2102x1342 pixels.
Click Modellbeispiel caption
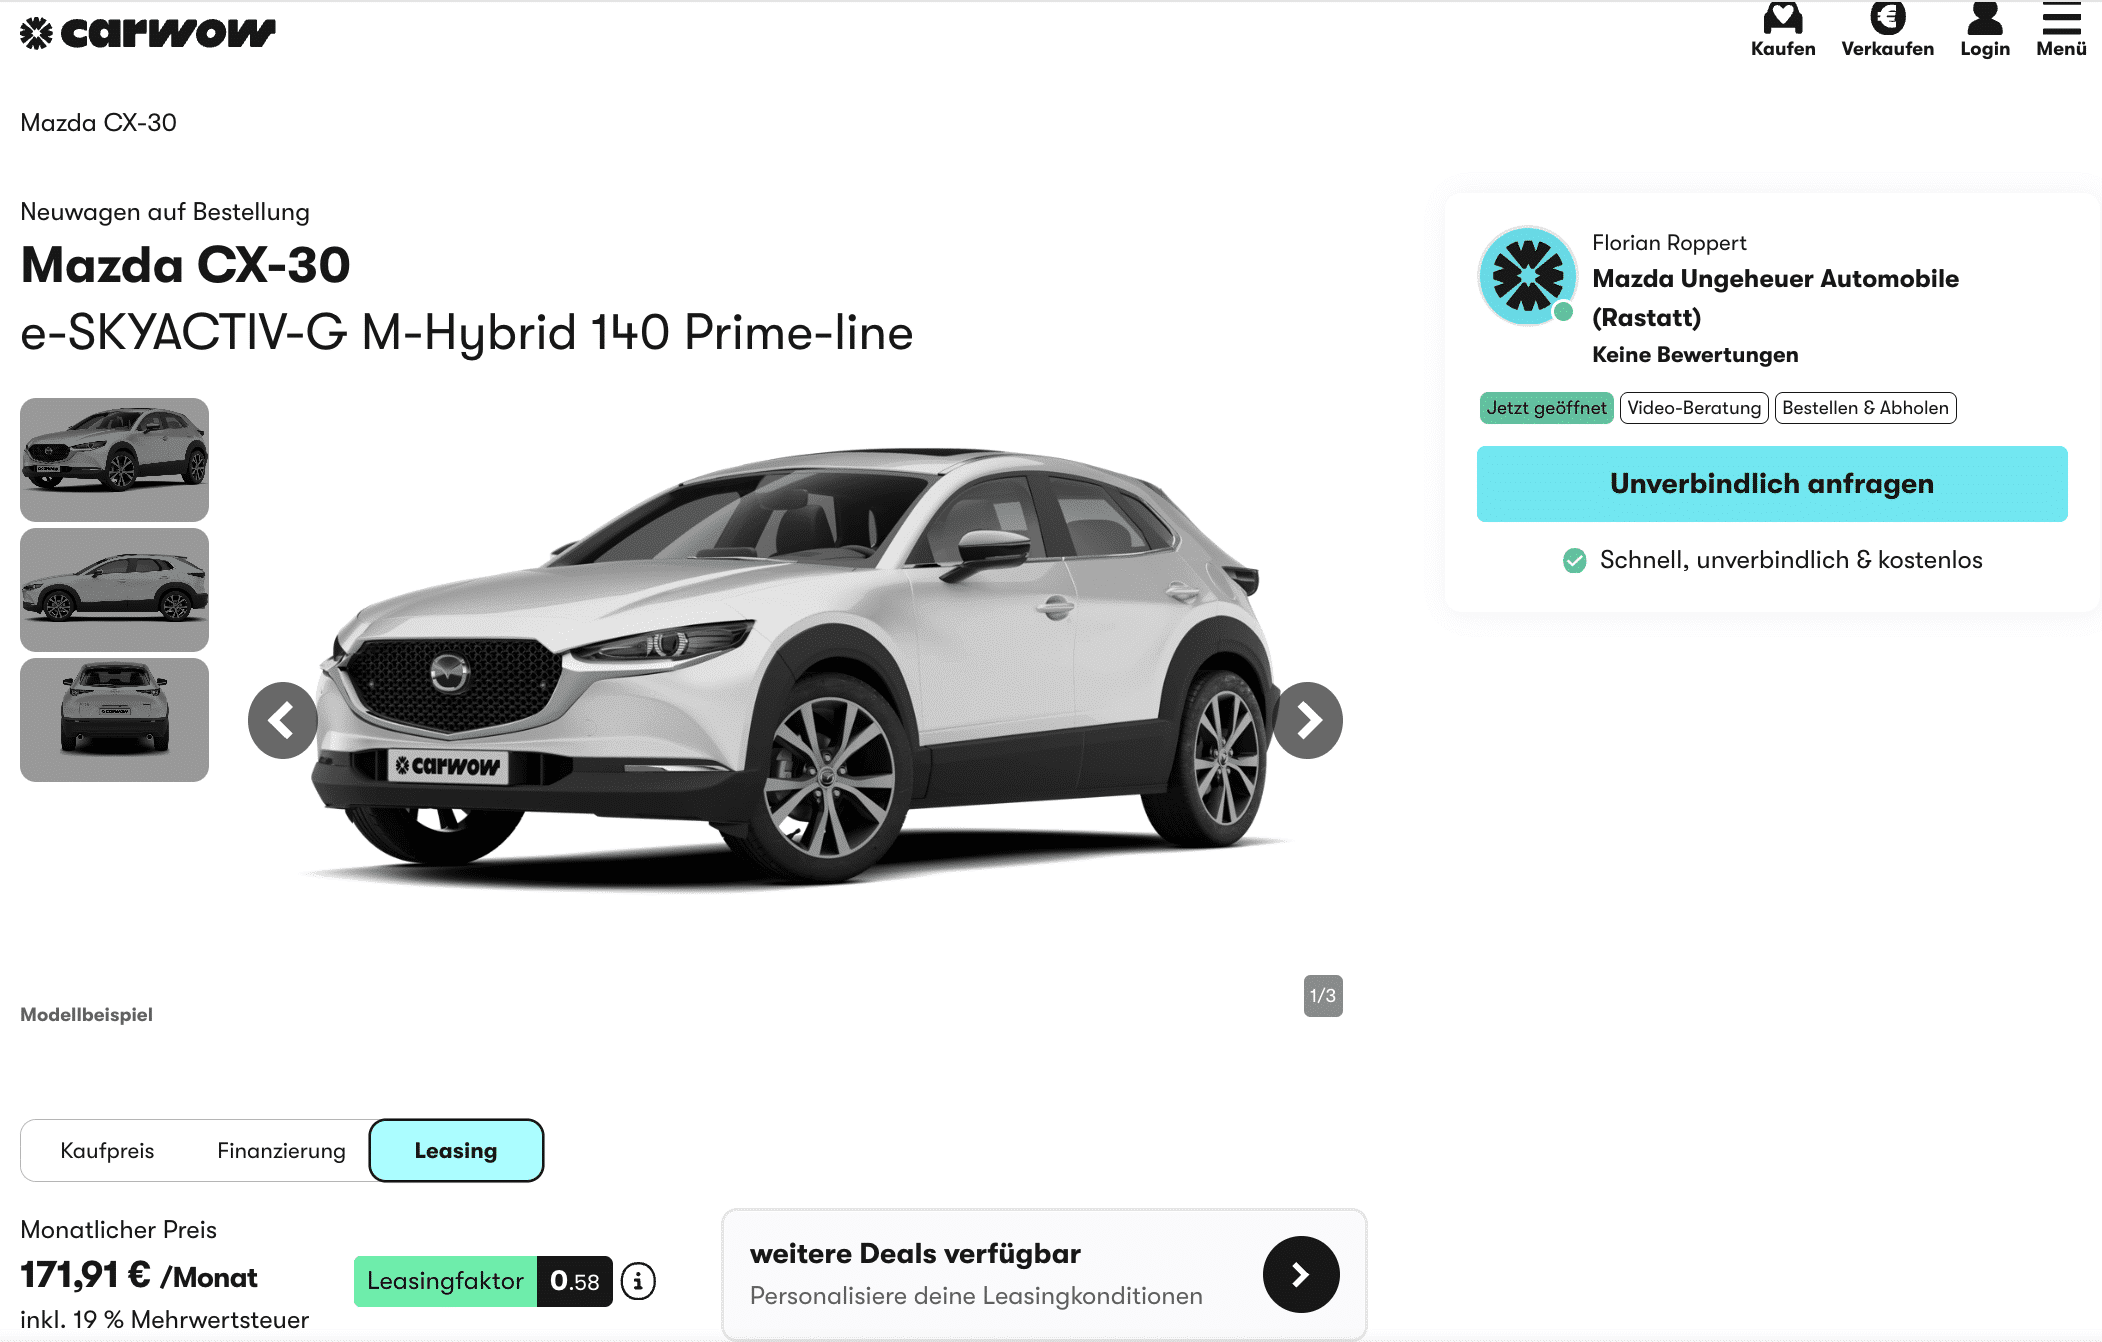[86, 1015]
